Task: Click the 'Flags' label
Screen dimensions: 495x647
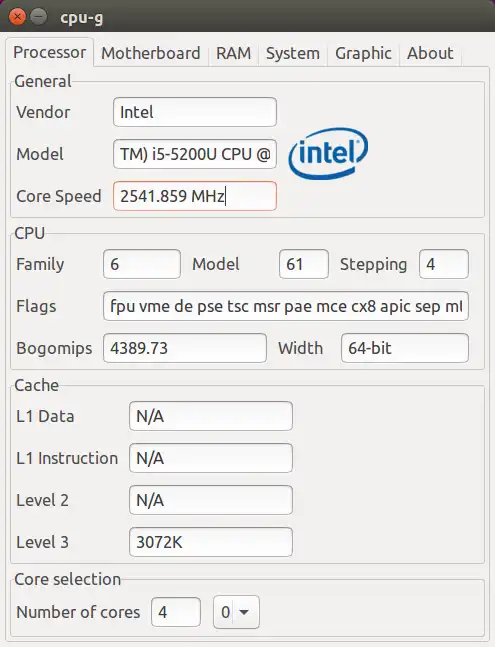Action: click(36, 307)
